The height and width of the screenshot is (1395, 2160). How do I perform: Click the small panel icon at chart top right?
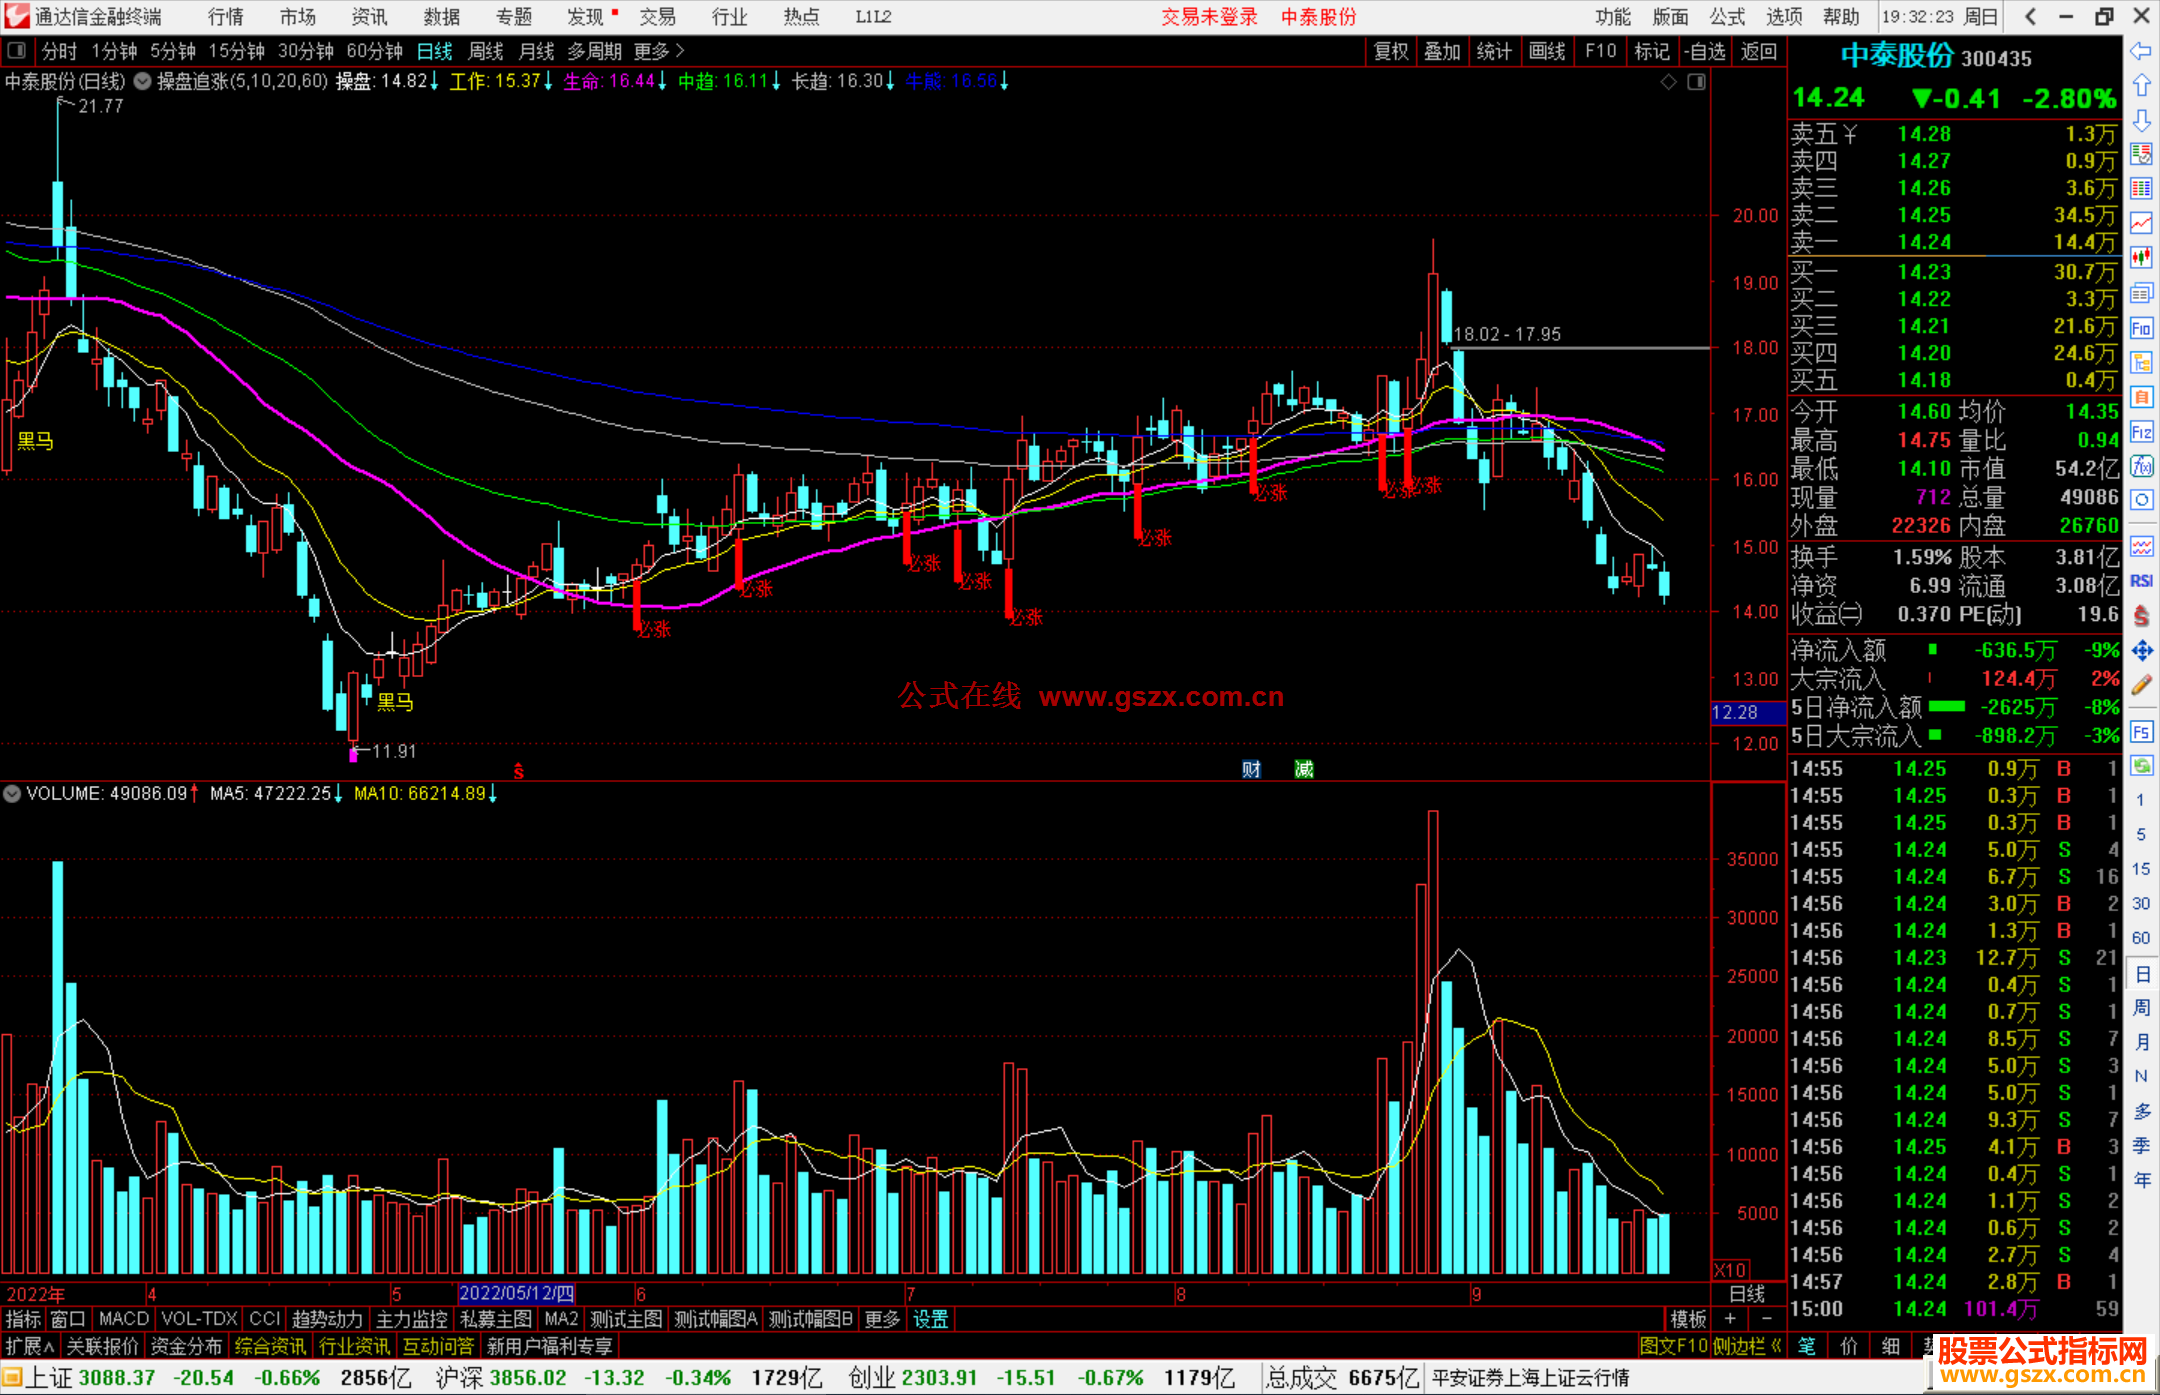1697,82
